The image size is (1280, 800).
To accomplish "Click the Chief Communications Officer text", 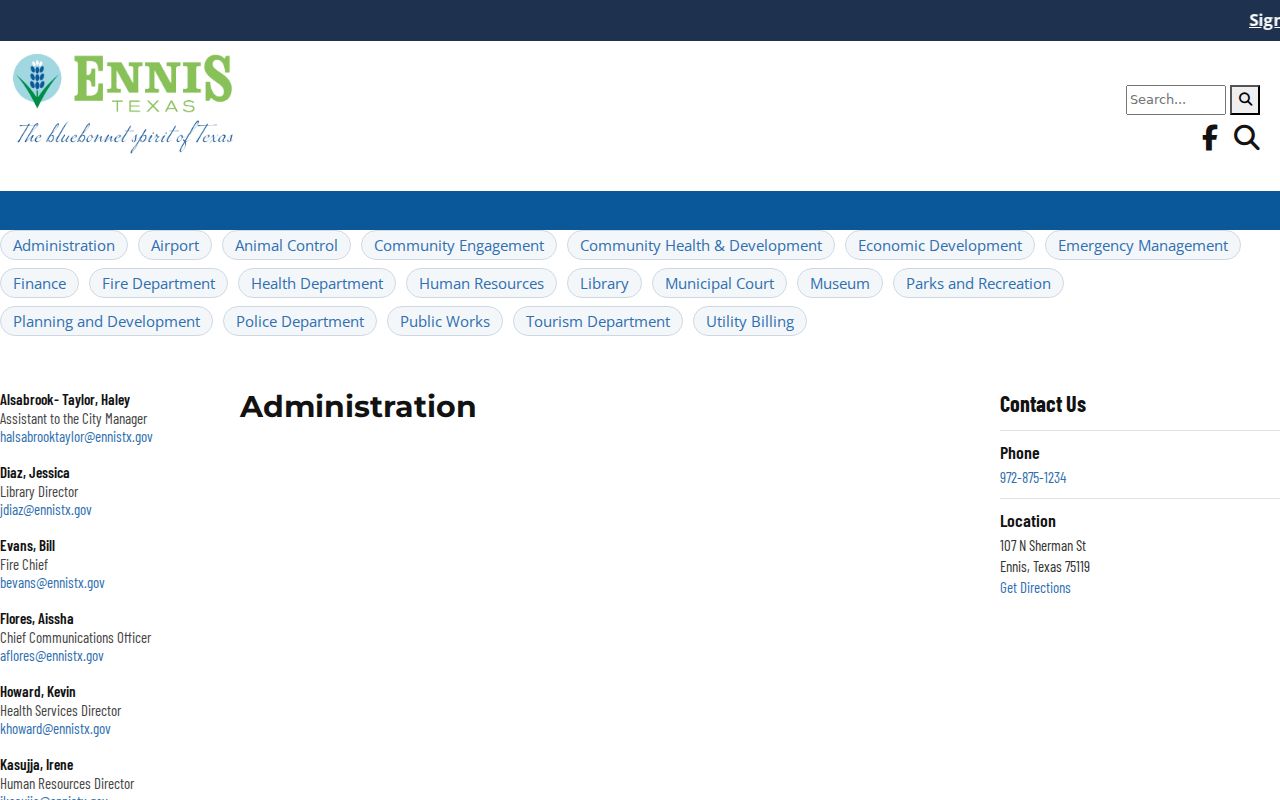I will (x=76, y=638).
